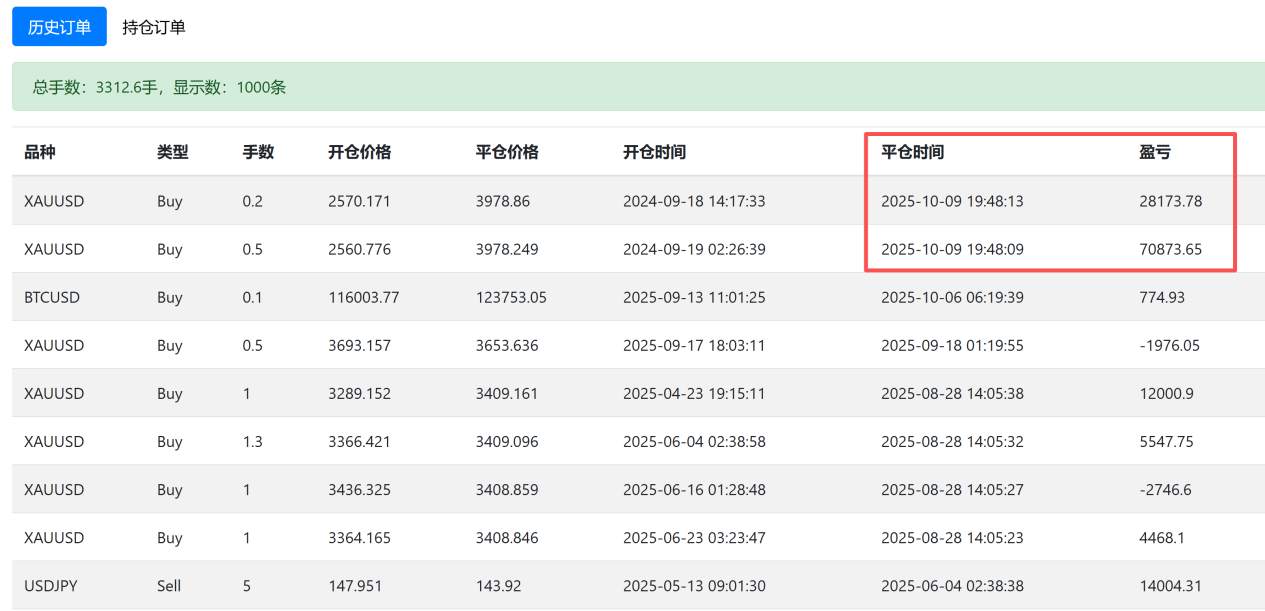Click the red highlighted region around 平仓时间
Image resolution: width=1265 pixels, height=611 pixels.
click(1050, 198)
